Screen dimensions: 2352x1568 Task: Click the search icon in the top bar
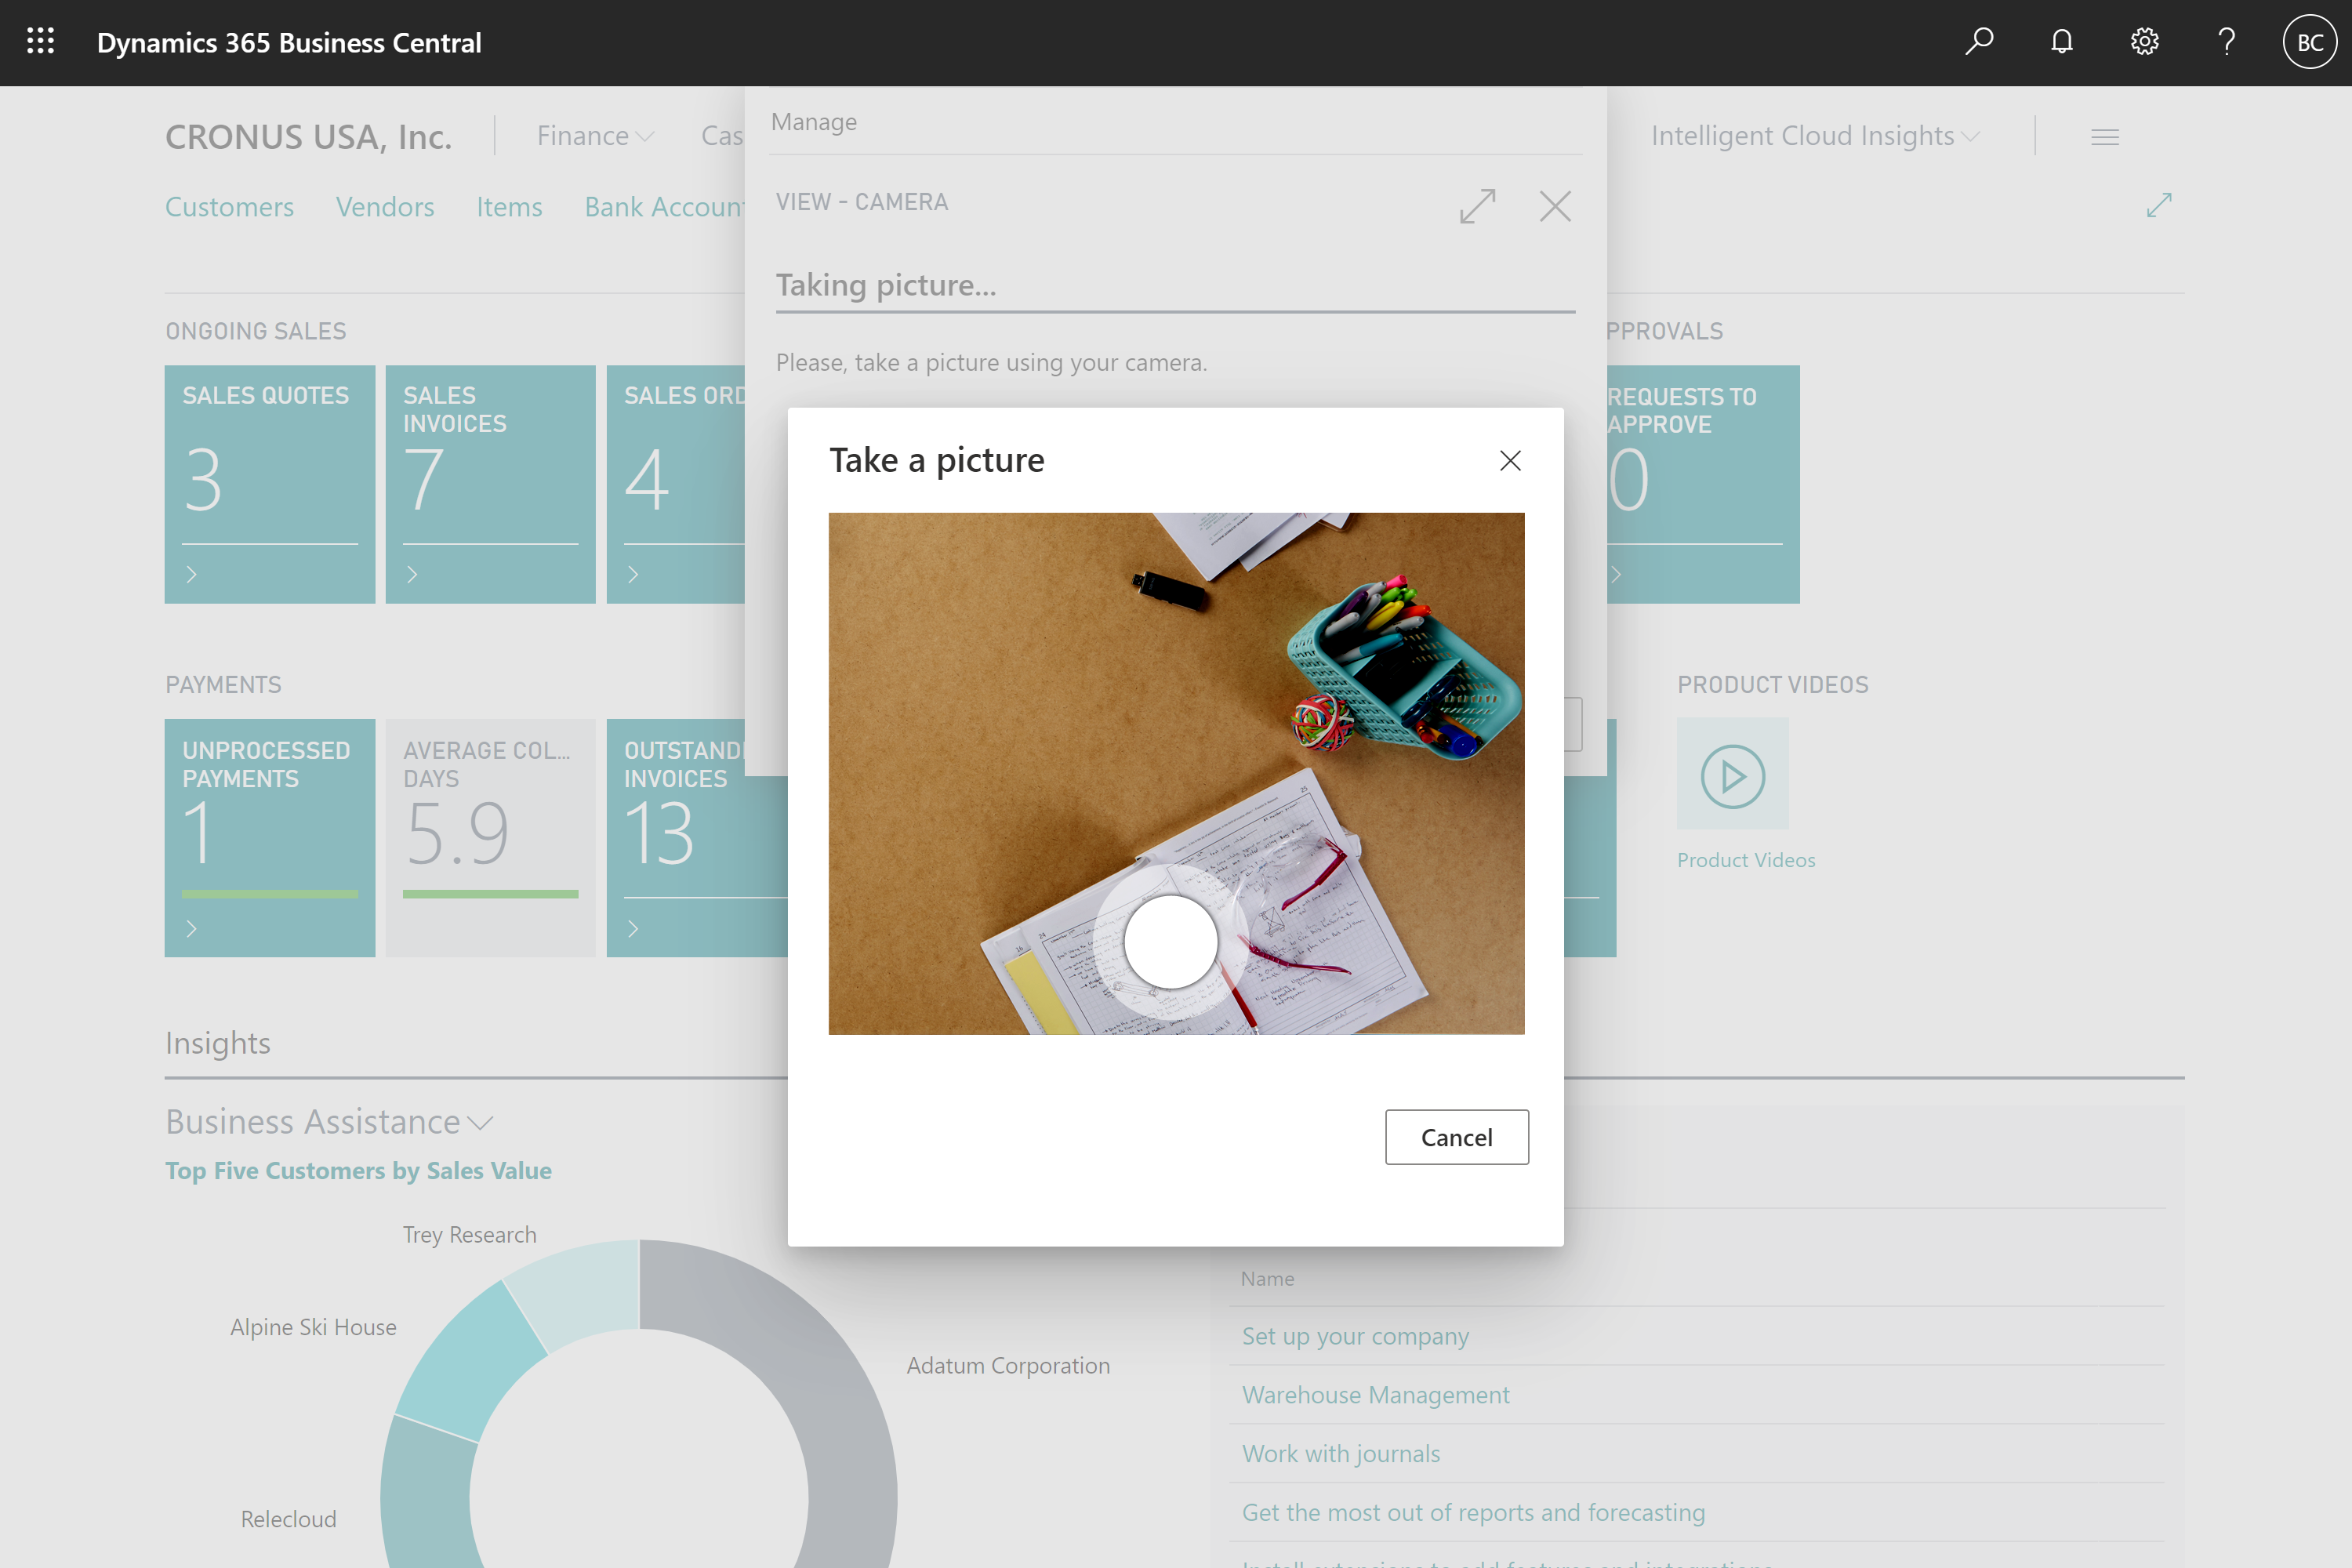coord(1980,42)
